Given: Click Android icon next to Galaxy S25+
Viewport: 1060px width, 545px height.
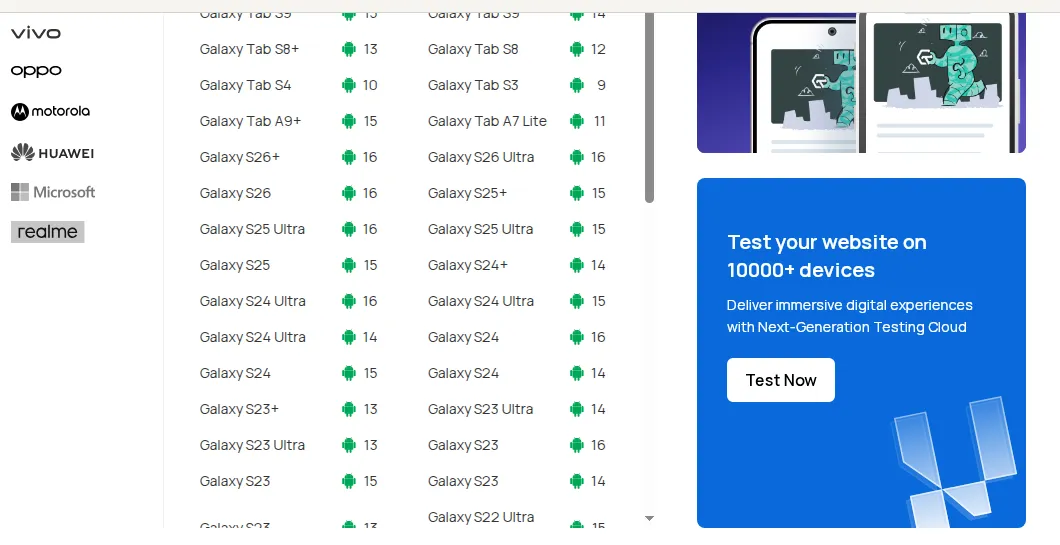Looking at the screenshot, I should tap(577, 193).
